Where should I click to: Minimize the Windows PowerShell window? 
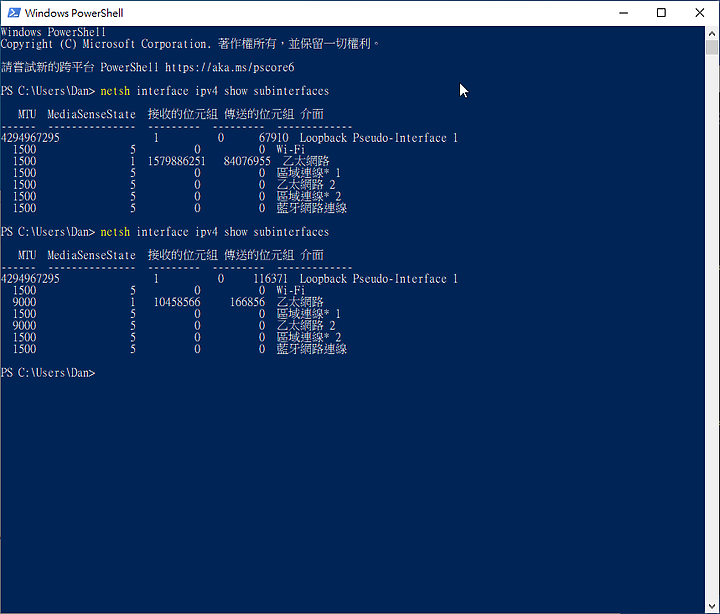coord(623,13)
